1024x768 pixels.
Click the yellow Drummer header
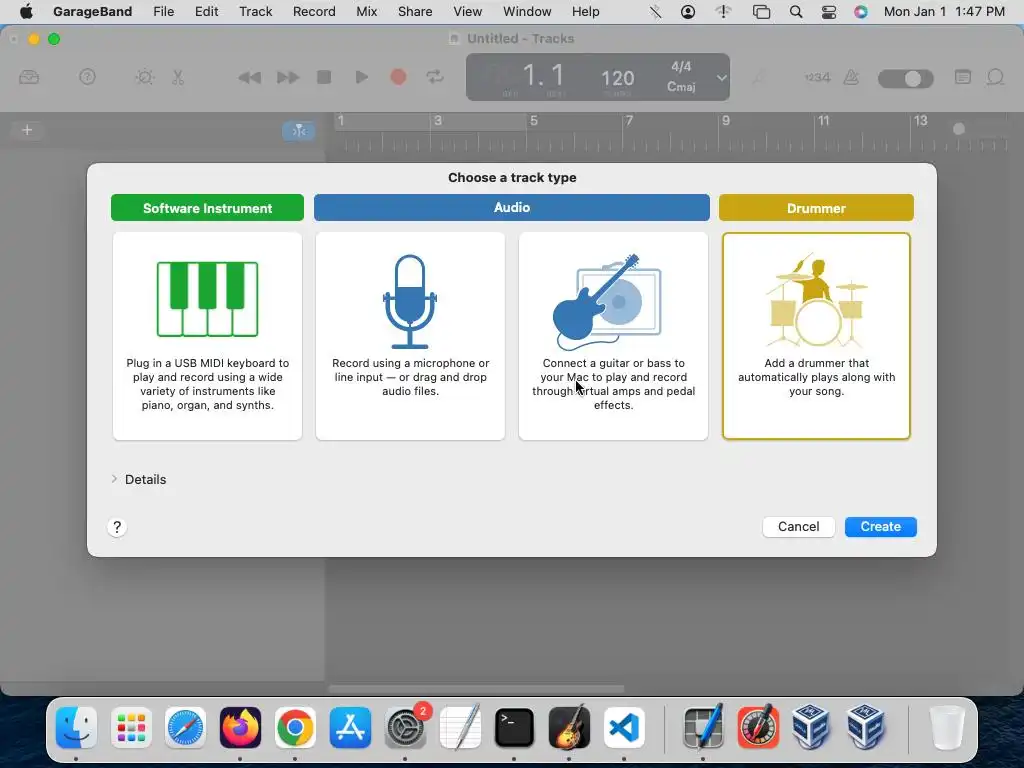coord(816,208)
